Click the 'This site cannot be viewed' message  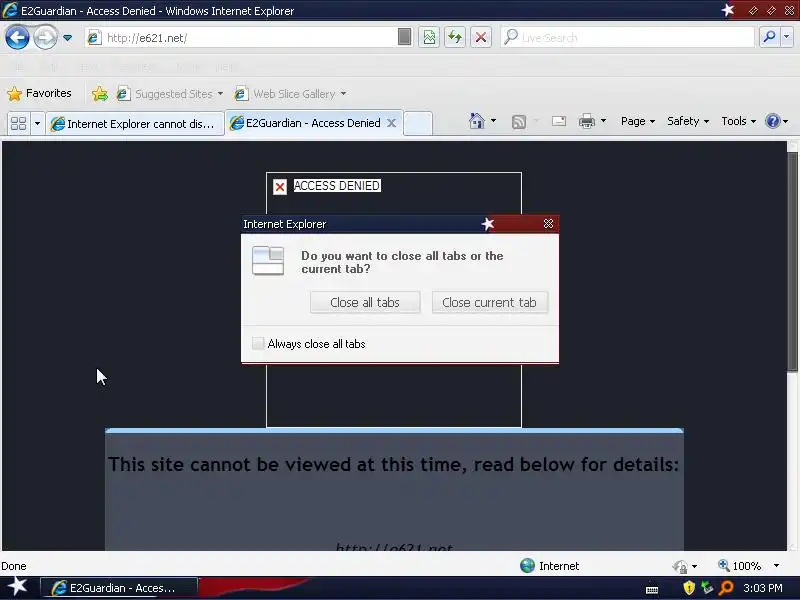[x=393, y=464]
